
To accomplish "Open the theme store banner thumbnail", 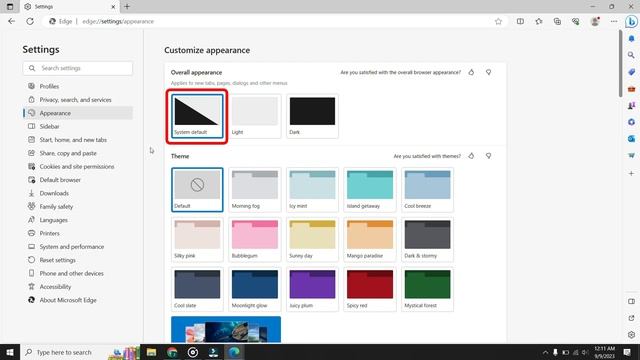I will tap(226, 330).
